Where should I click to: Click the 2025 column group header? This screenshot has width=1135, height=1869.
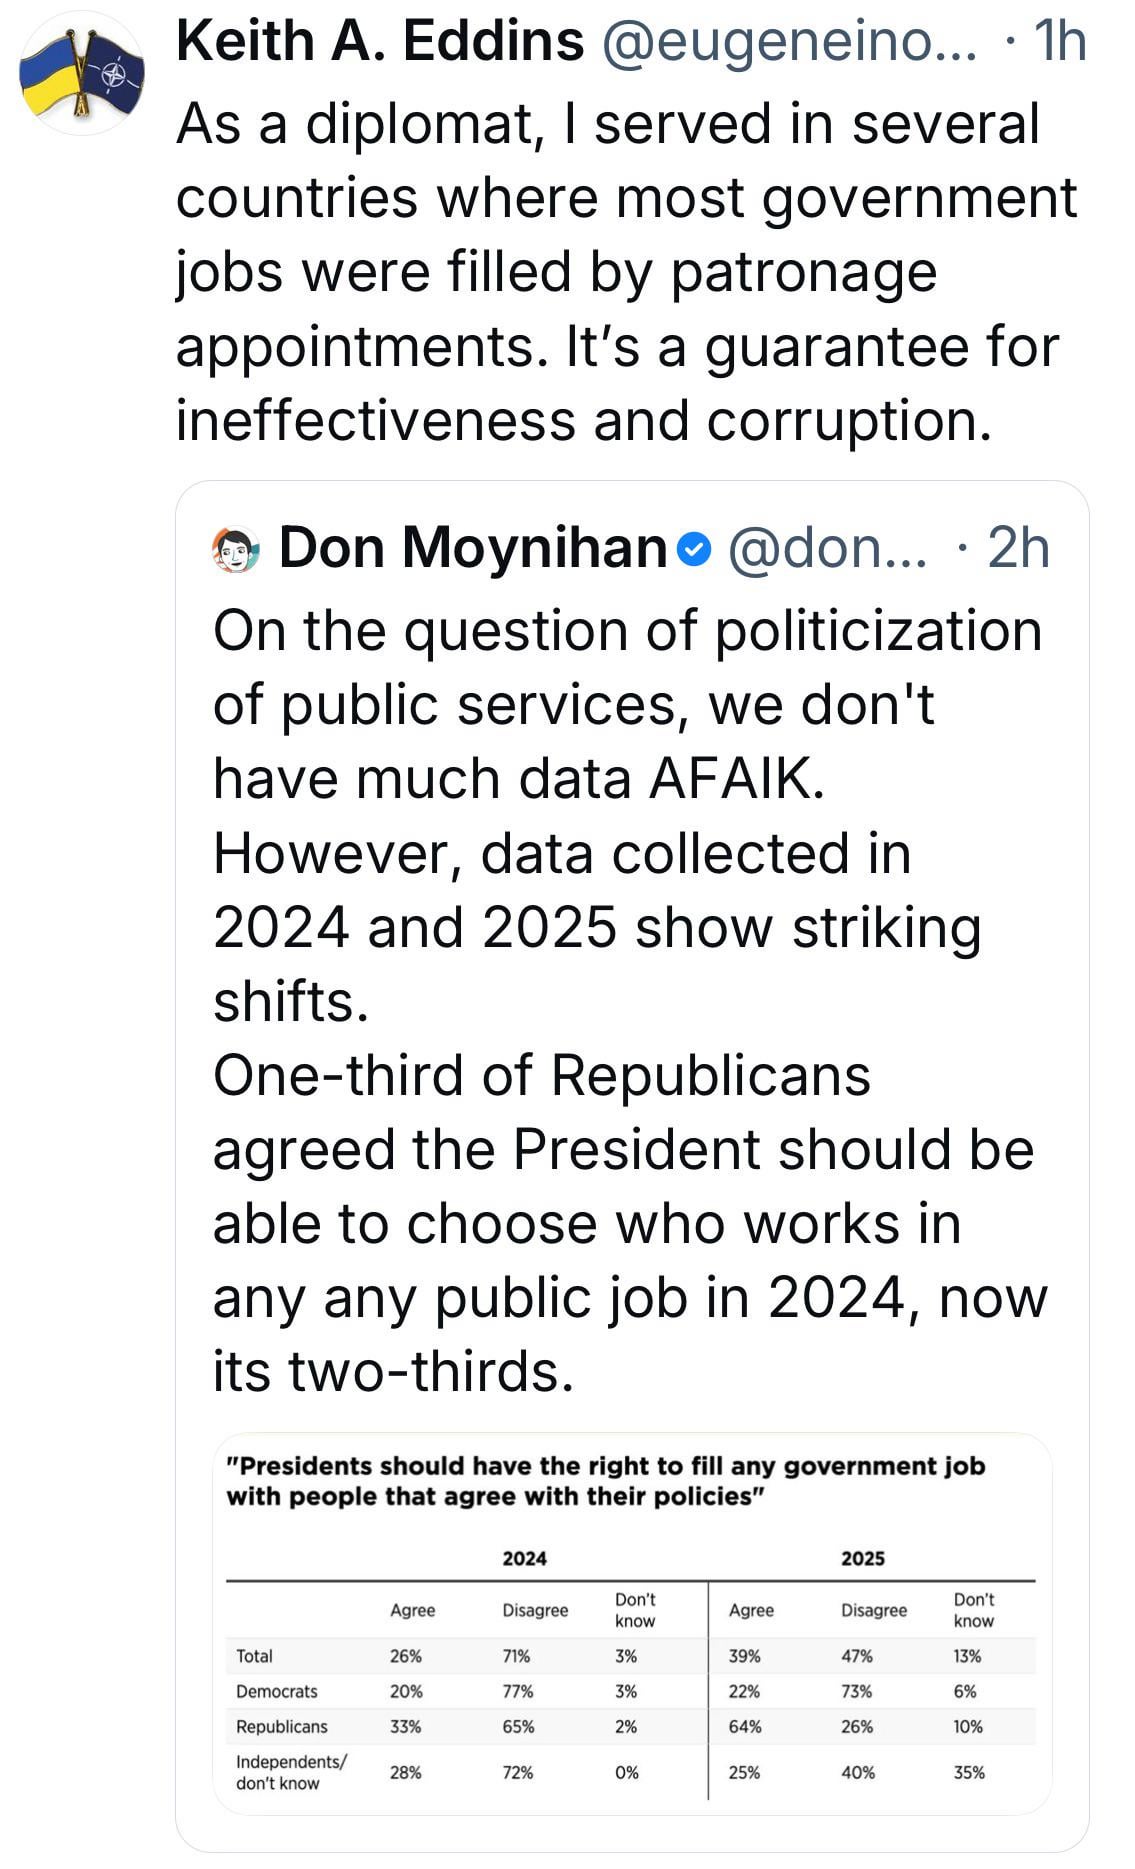tap(862, 1558)
